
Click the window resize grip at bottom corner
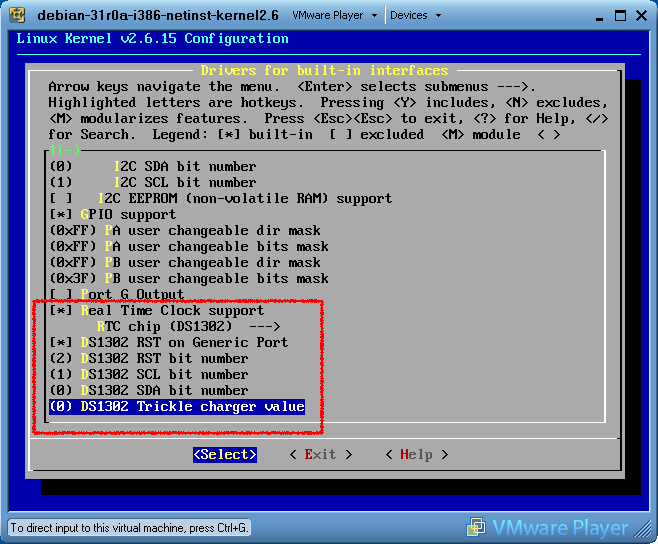tap(642, 529)
